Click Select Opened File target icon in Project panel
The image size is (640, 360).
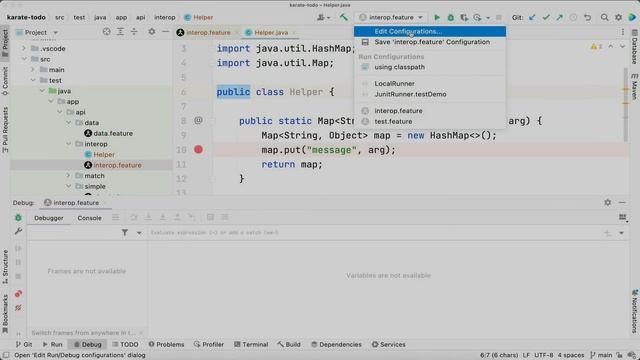[107, 32]
